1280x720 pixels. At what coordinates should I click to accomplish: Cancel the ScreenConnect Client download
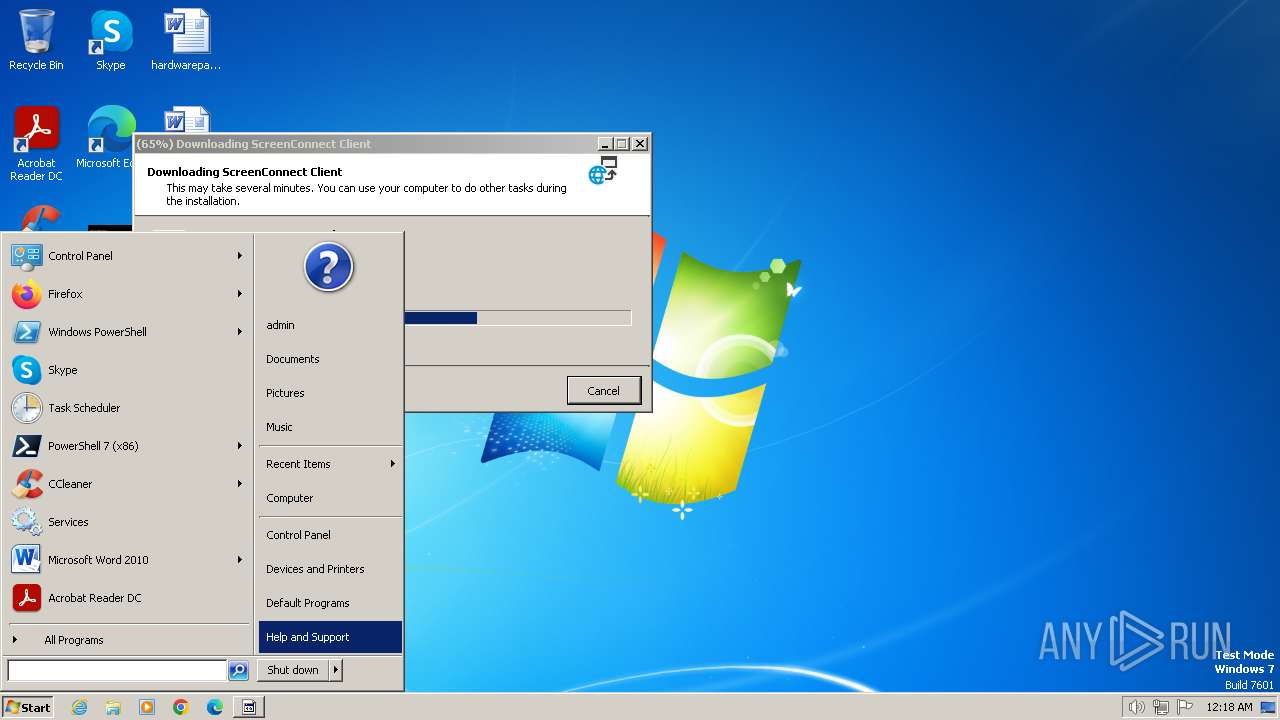pyautogui.click(x=603, y=391)
